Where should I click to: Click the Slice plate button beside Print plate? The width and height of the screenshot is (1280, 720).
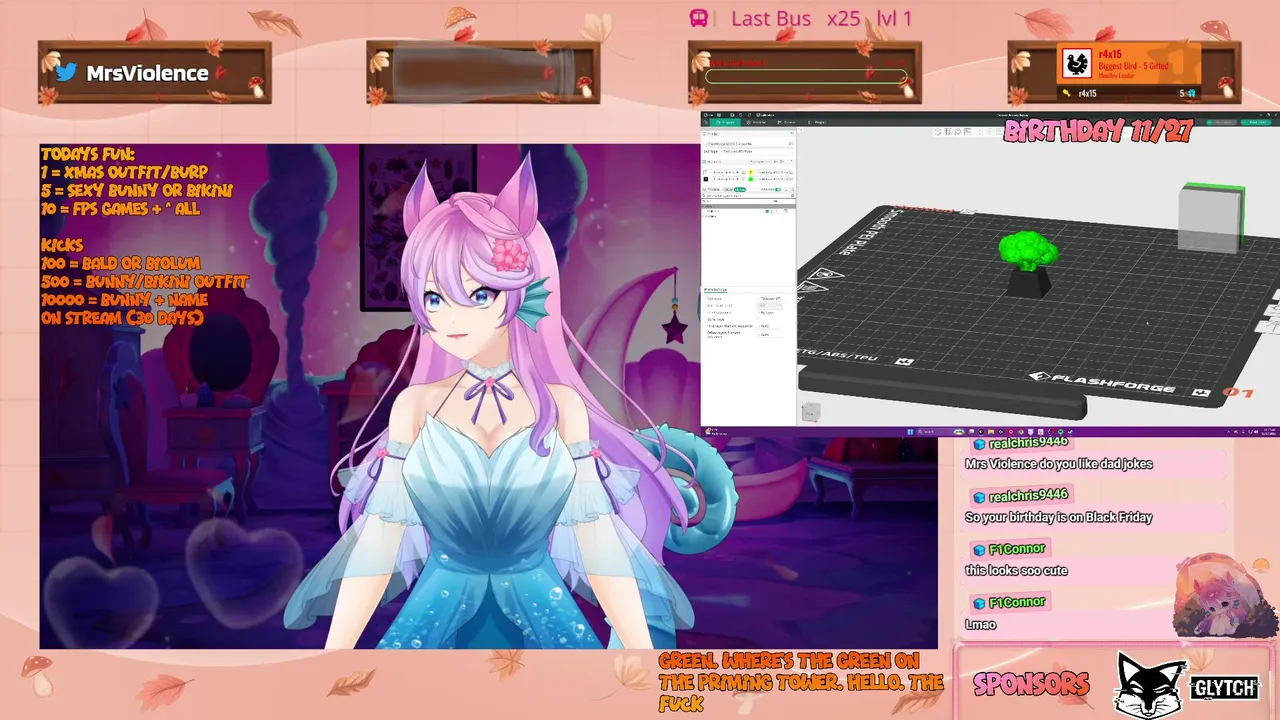(x=1221, y=122)
